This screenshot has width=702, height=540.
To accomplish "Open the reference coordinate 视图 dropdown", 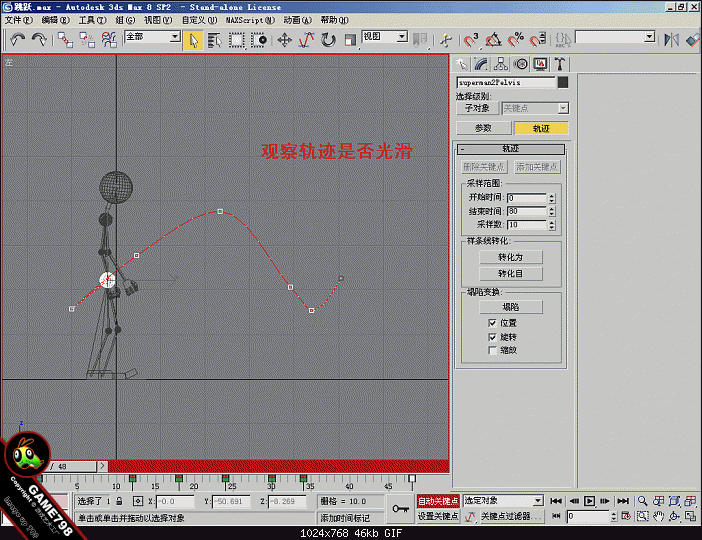I will (x=385, y=37).
